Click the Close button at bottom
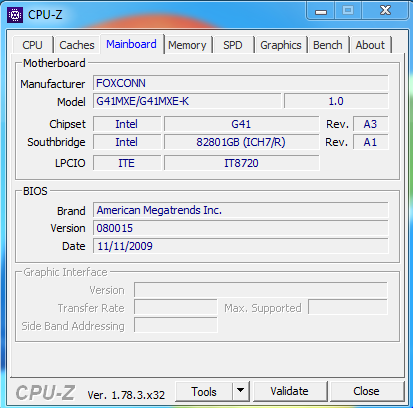The image size is (413, 408). 366,391
